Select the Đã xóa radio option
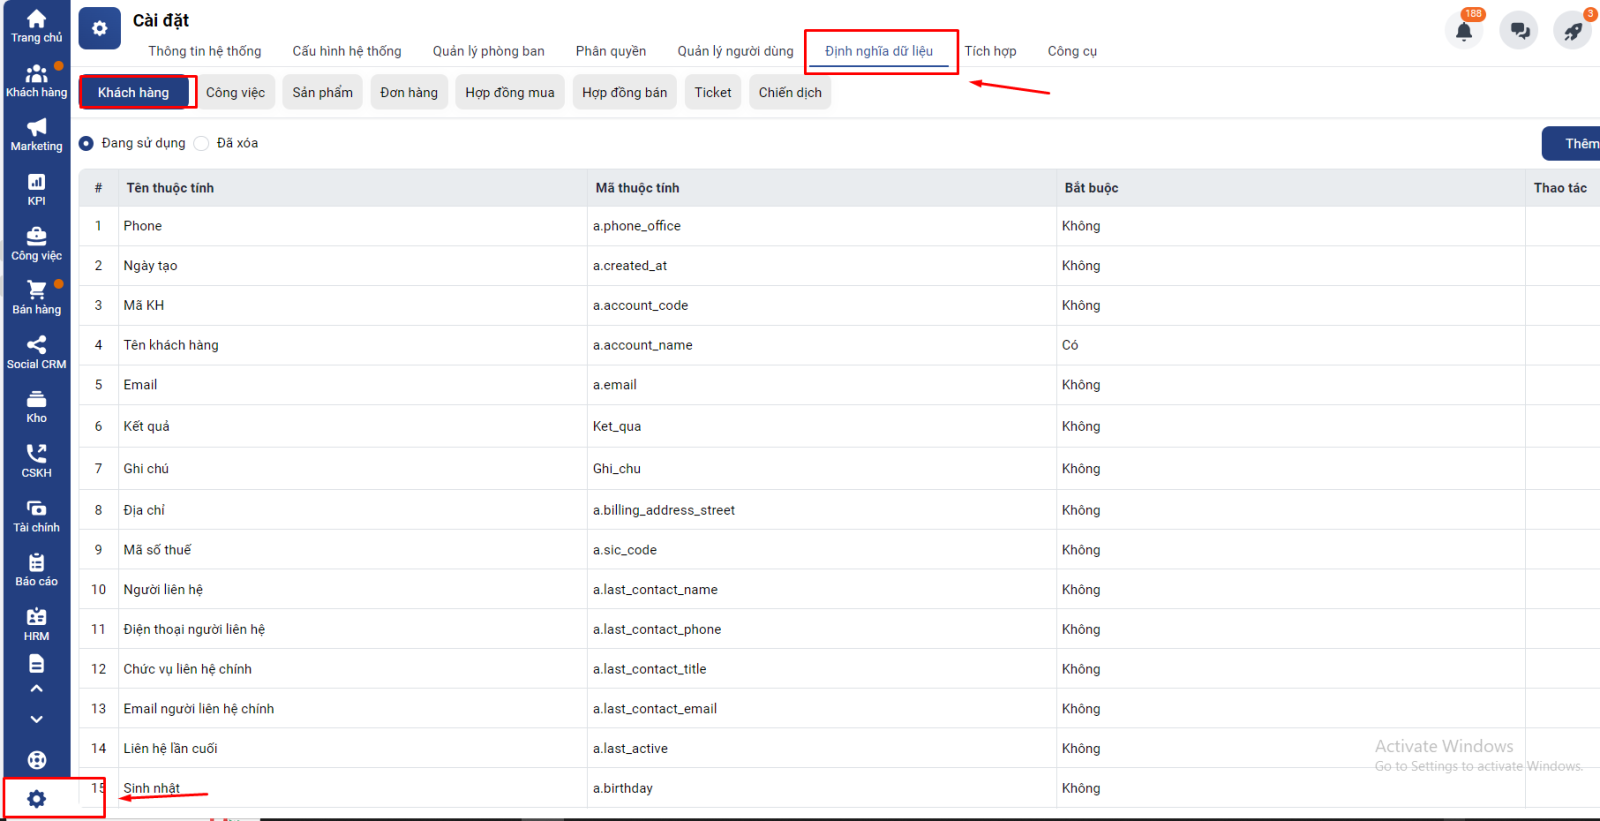Image resolution: width=1600 pixels, height=821 pixels. tap(202, 143)
